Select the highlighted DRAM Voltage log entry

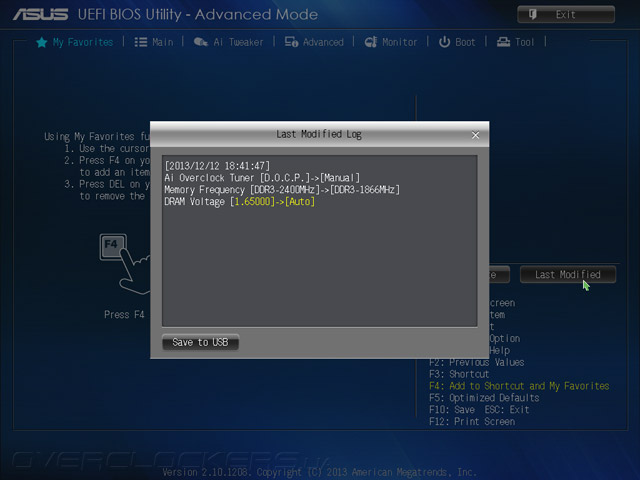(240, 202)
